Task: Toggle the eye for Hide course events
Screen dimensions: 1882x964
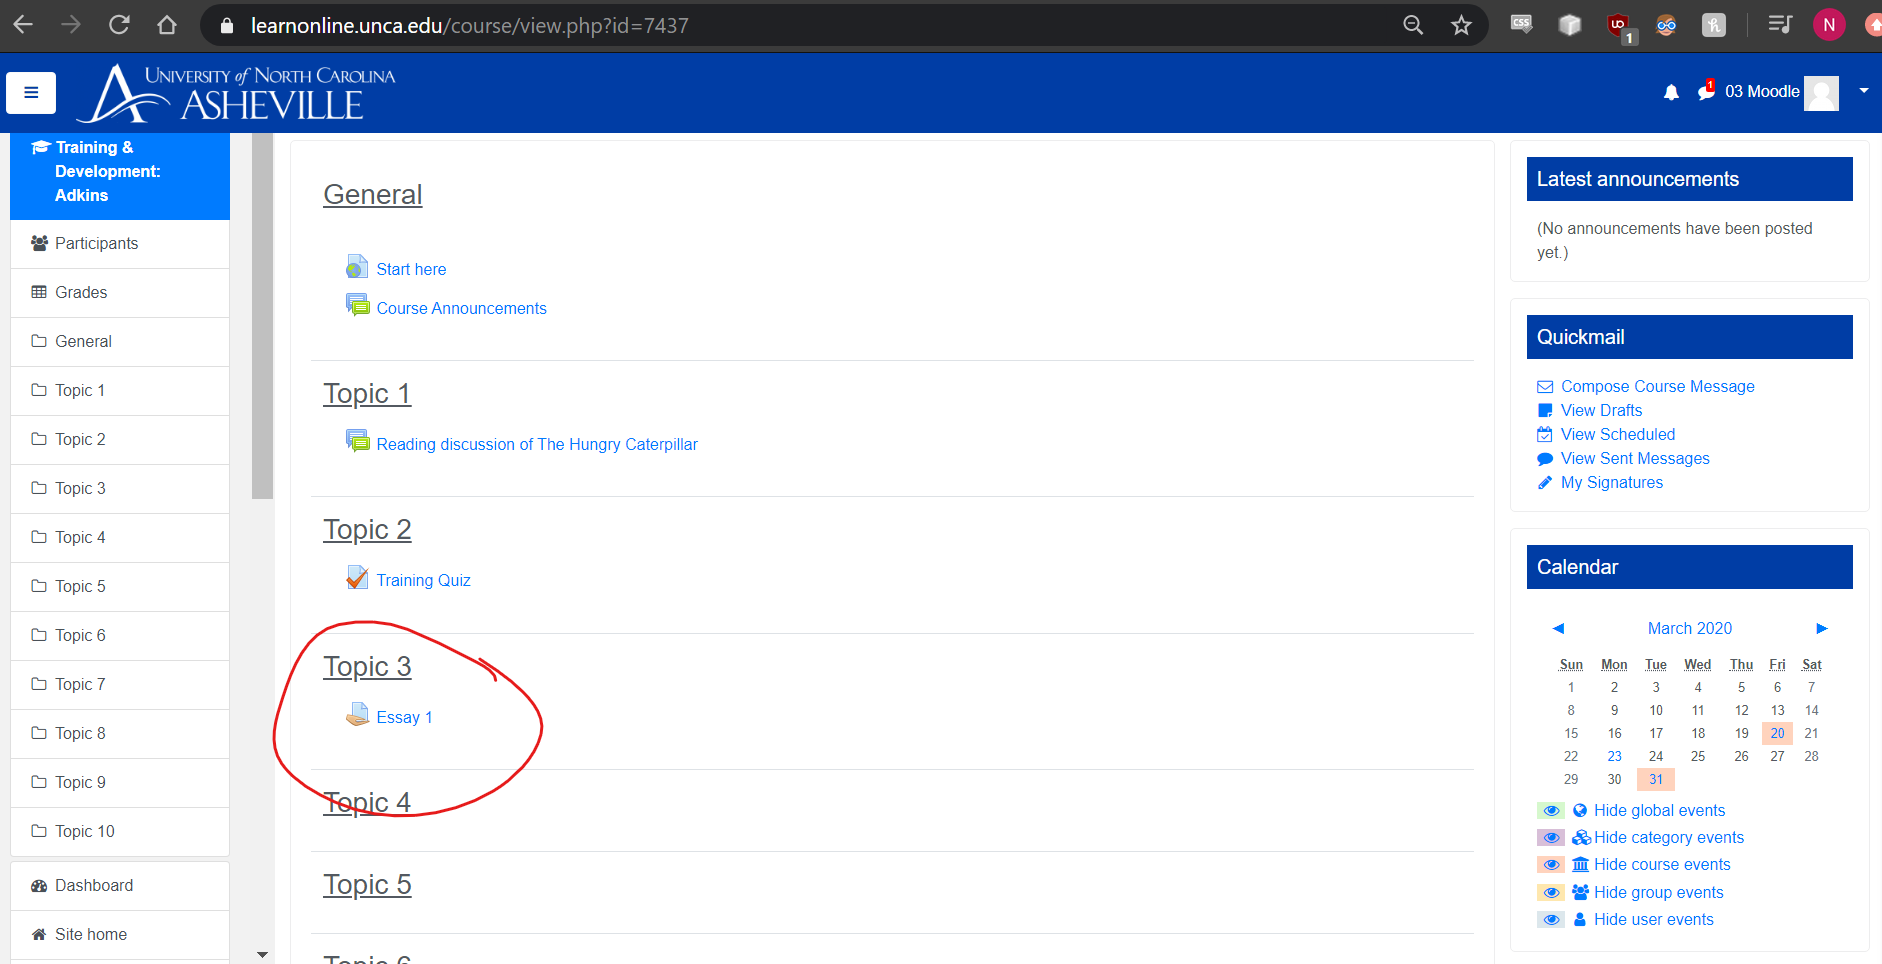Action: click(x=1551, y=865)
